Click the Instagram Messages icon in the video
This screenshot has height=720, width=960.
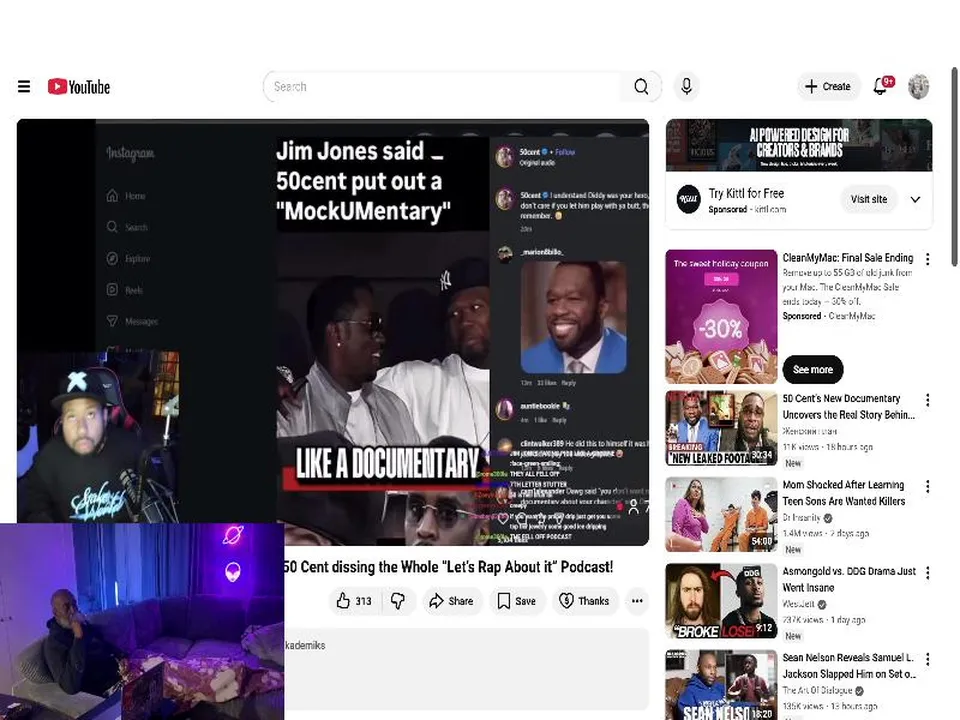click(x=112, y=321)
